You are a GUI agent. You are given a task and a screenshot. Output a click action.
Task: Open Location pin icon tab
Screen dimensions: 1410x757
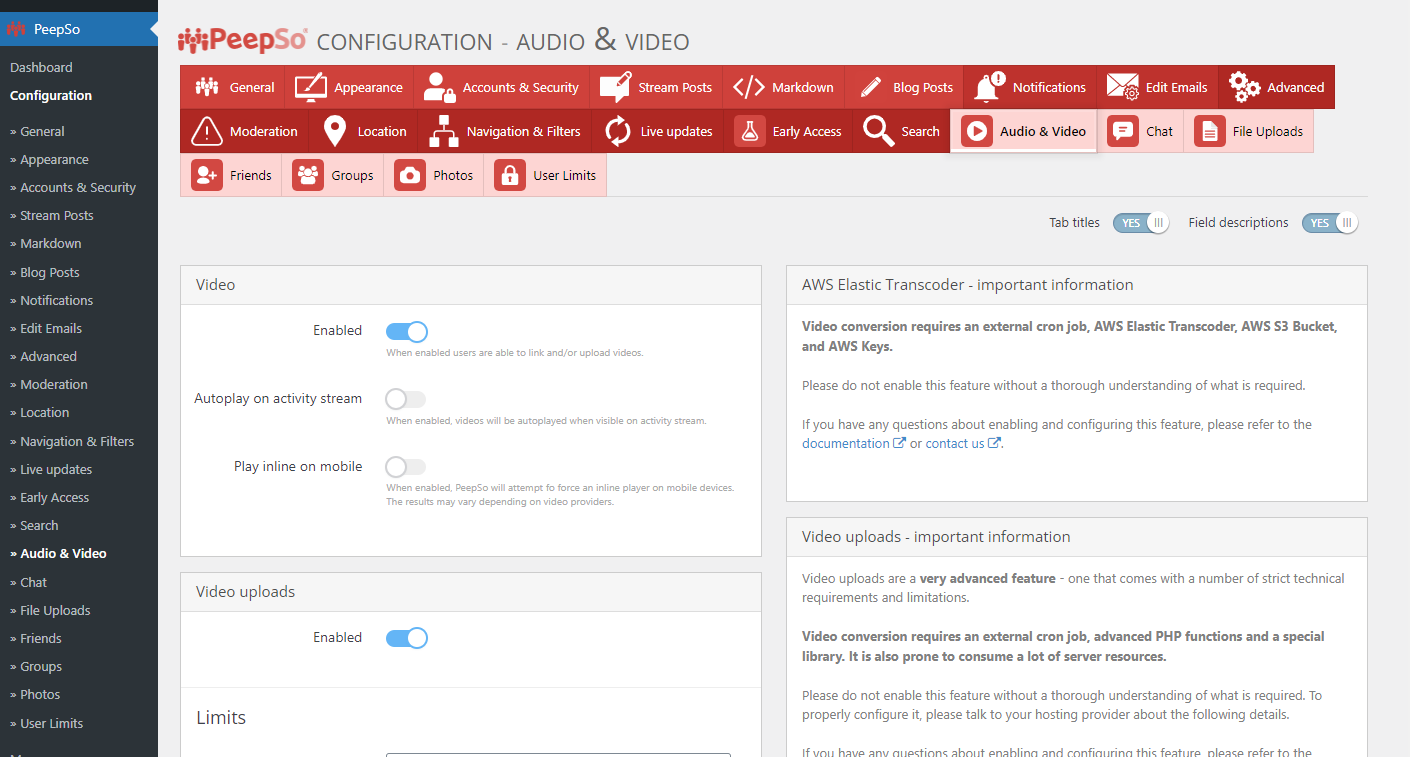[x=335, y=131]
